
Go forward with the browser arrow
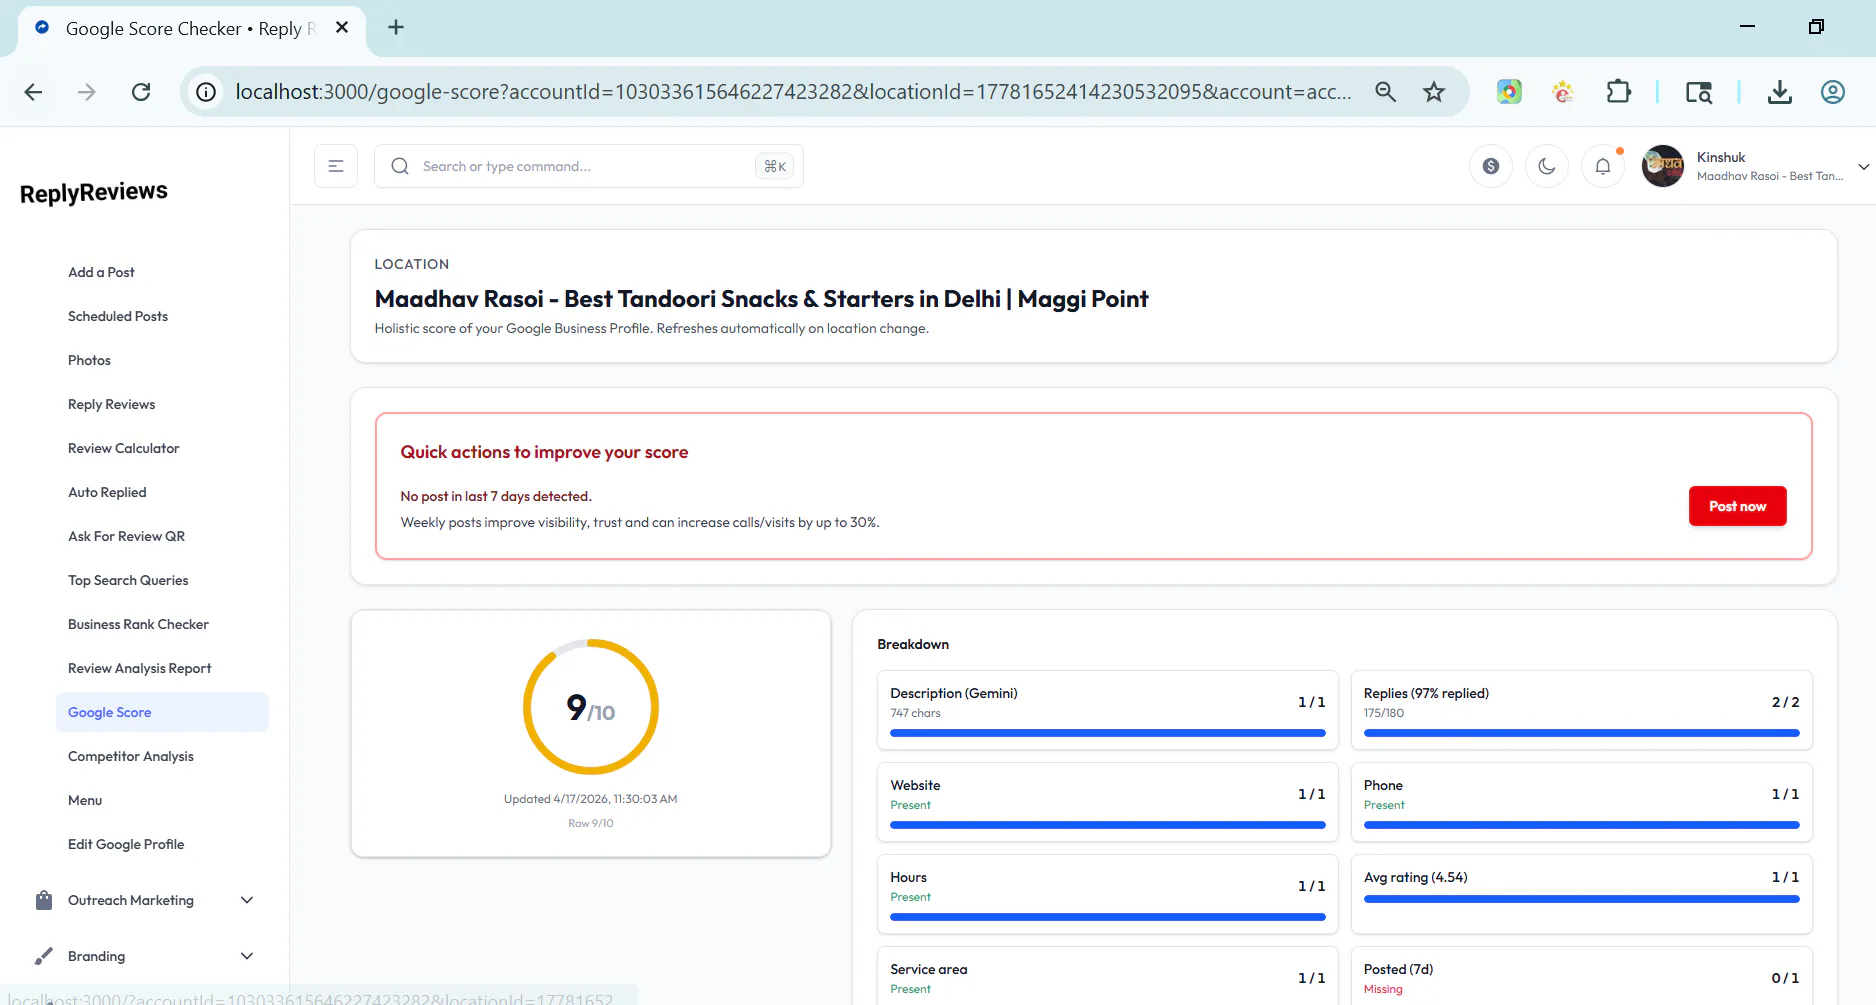(x=87, y=92)
